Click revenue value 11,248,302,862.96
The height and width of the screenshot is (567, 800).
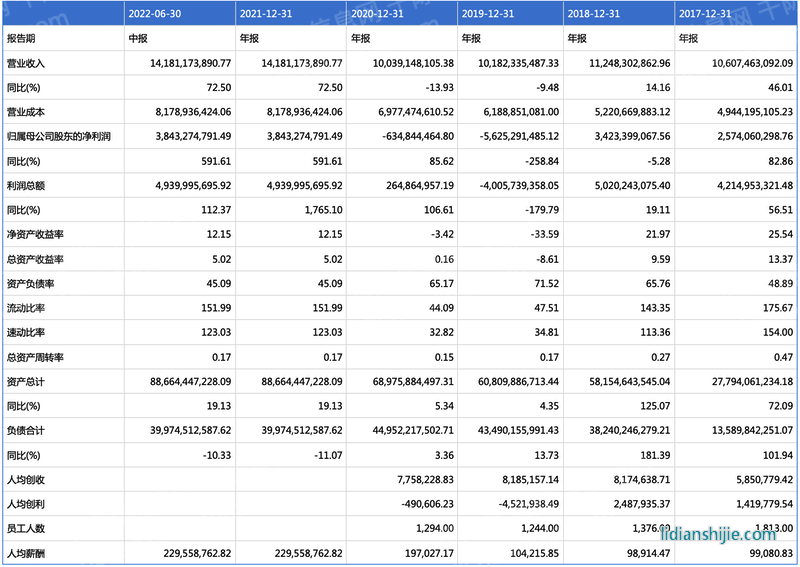(630, 63)
